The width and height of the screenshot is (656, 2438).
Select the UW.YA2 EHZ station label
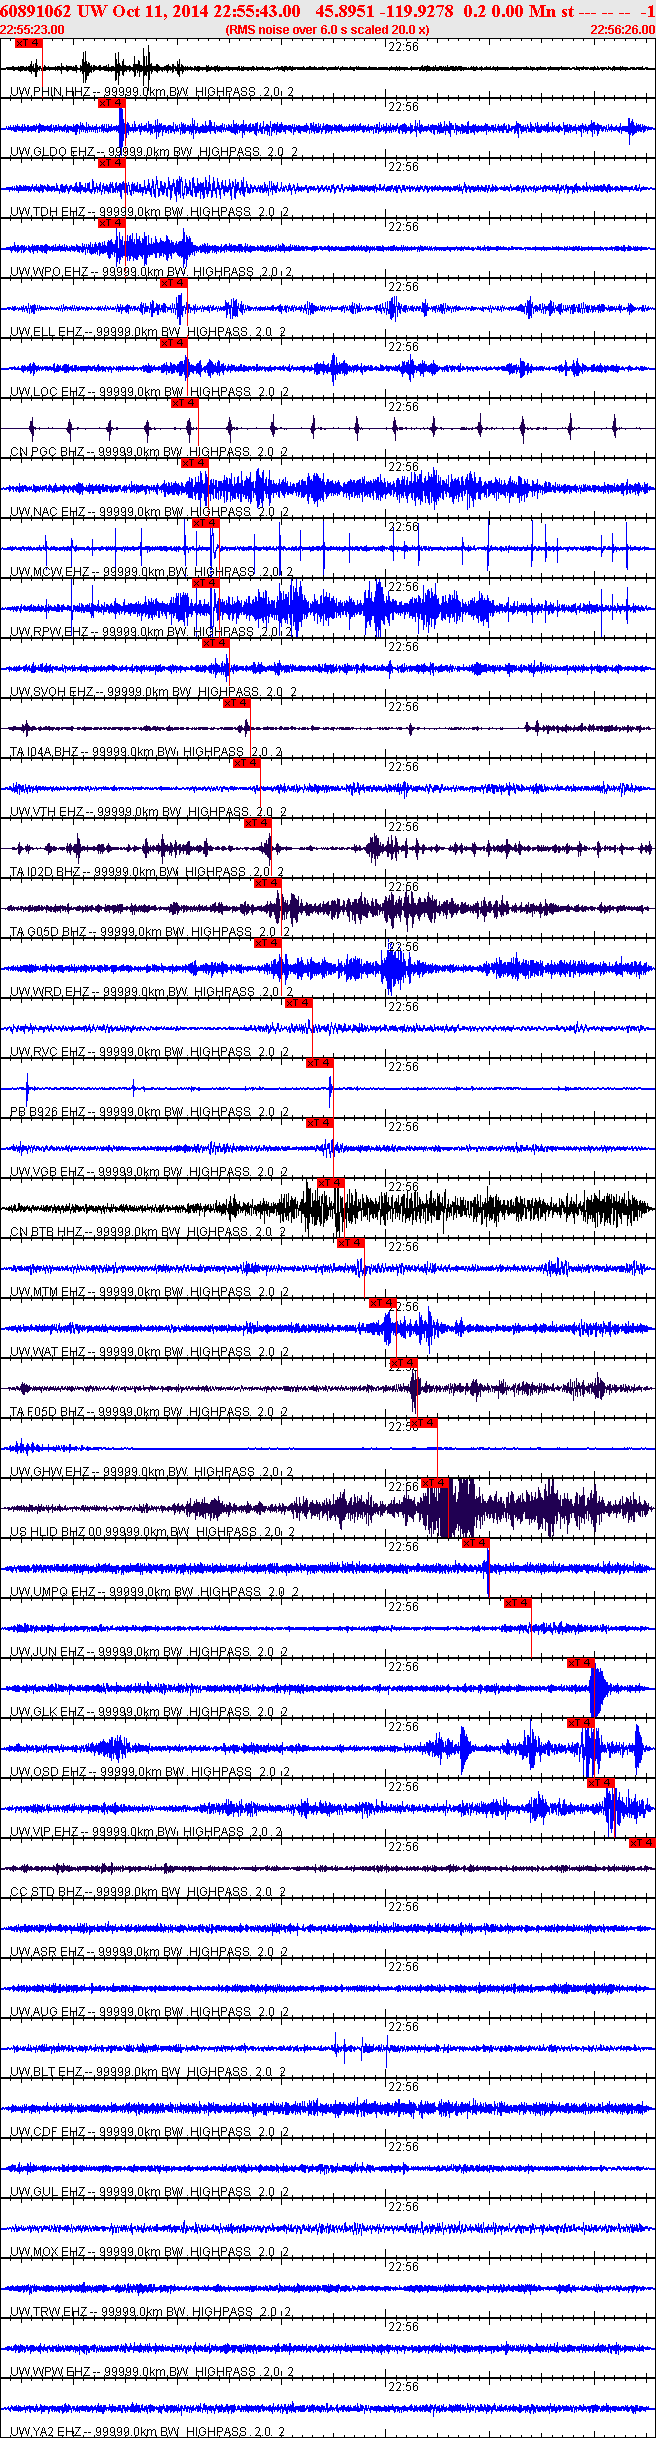tap(47, 2432)
